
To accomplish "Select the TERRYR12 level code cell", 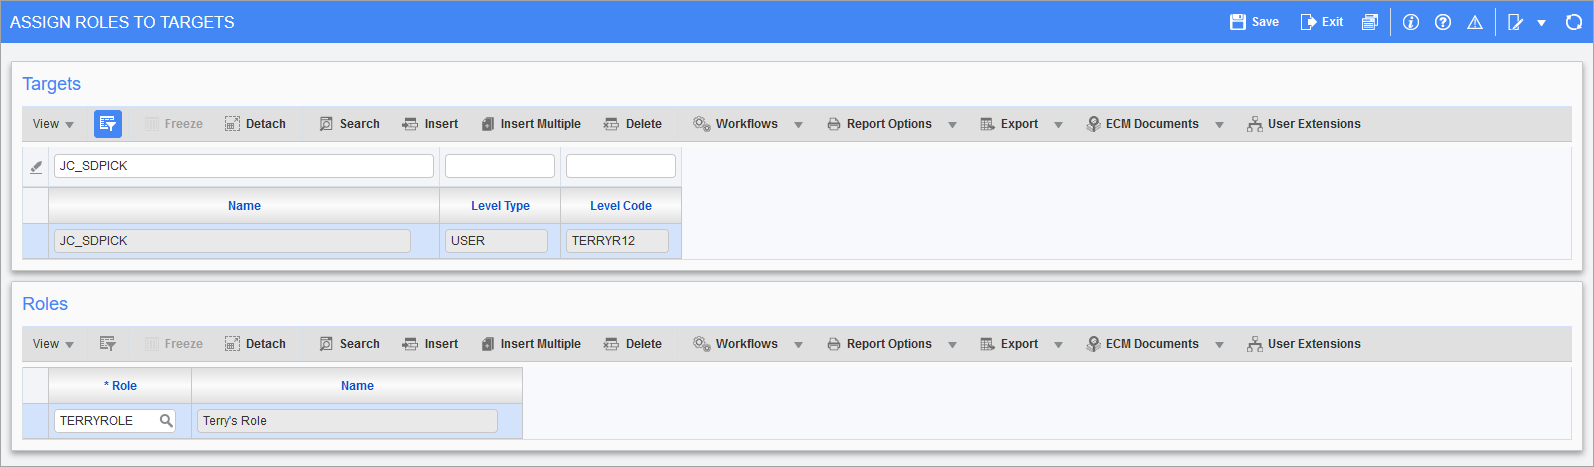I will point(617,241).
